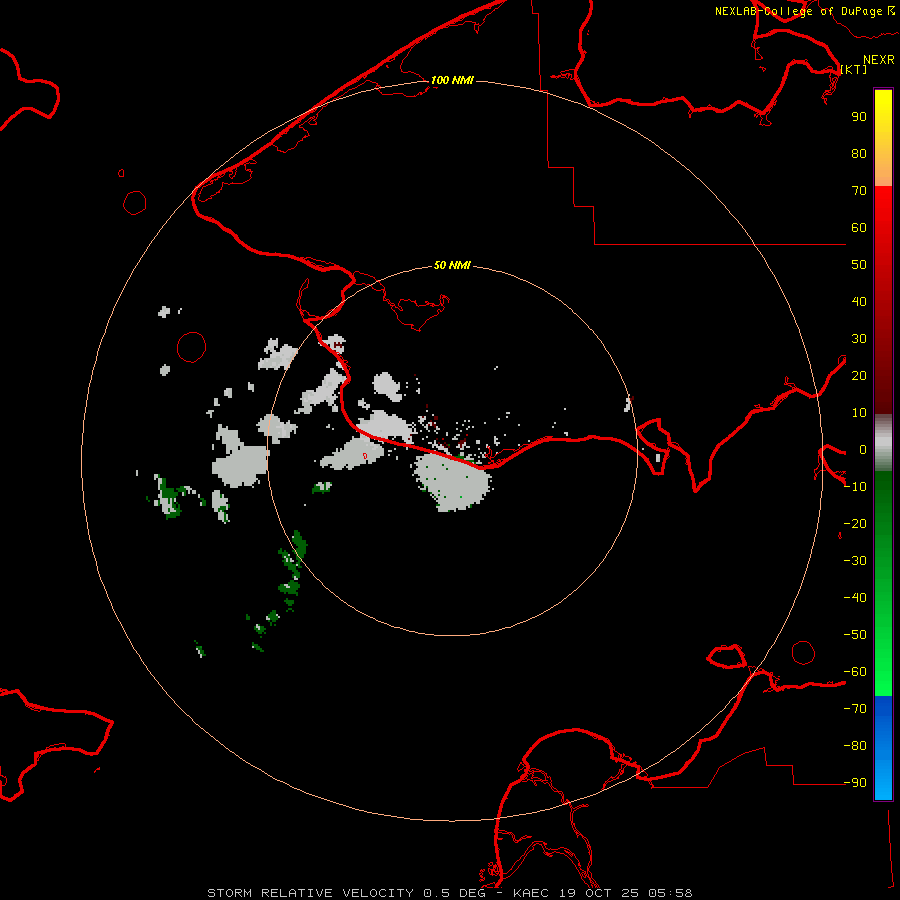Click the 50 NMI range ring label
Screen dimensions: 900x900
(x=452, y=265)
